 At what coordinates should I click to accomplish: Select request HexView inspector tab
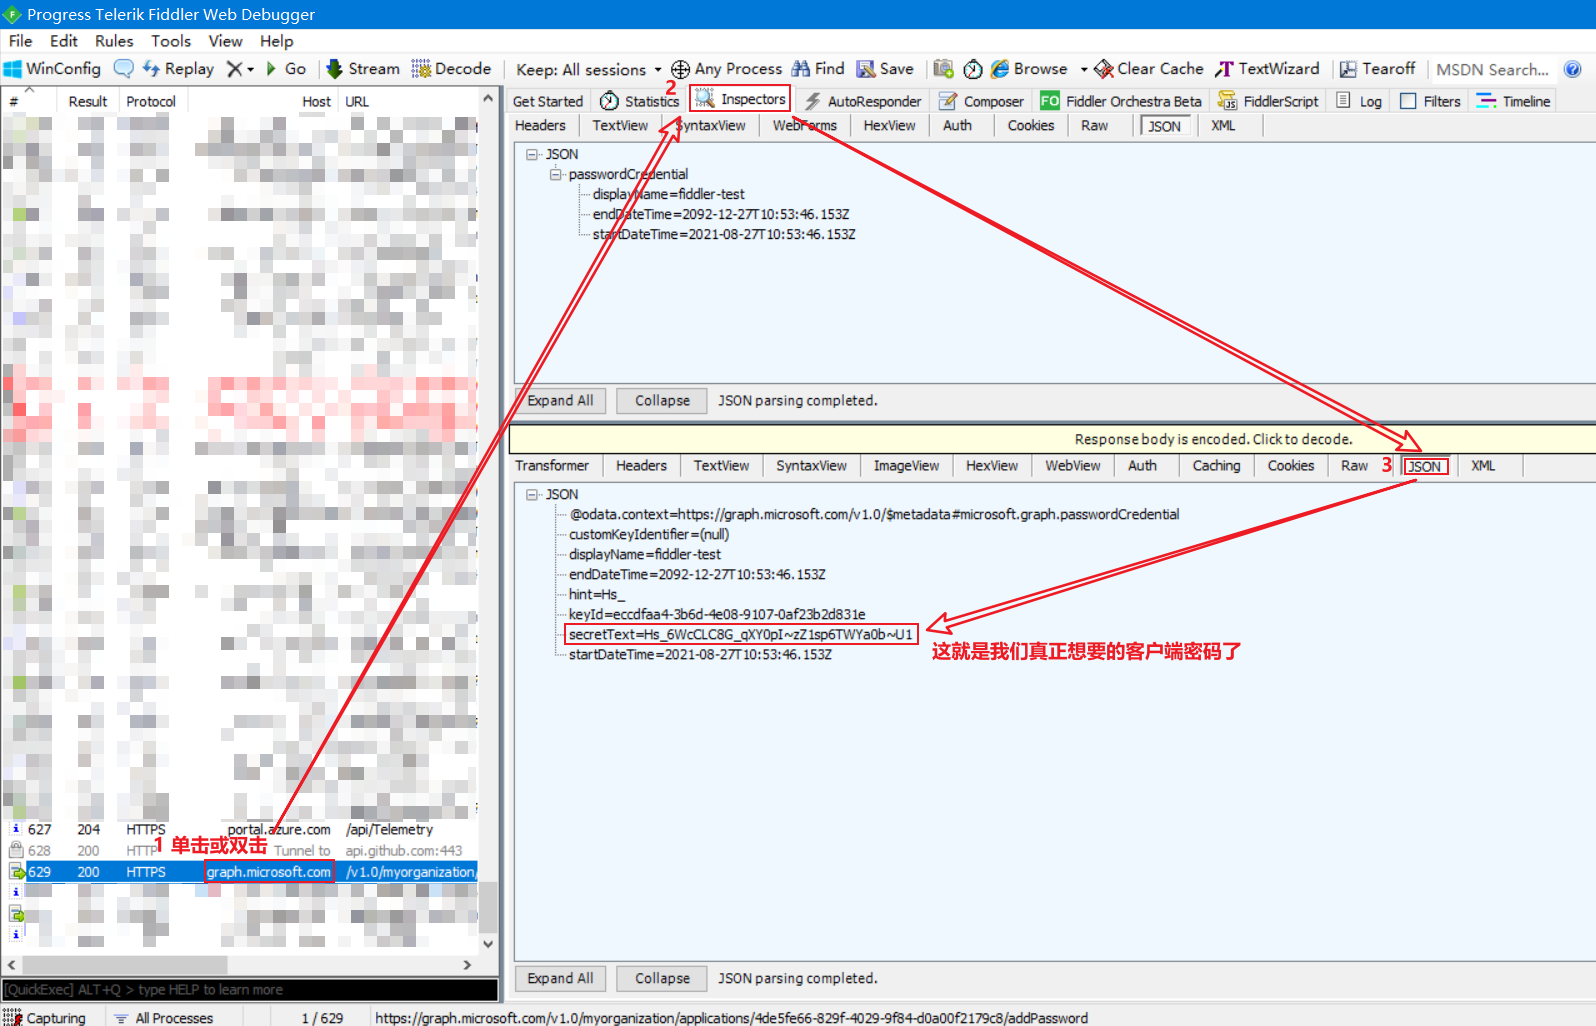point(889,125)
